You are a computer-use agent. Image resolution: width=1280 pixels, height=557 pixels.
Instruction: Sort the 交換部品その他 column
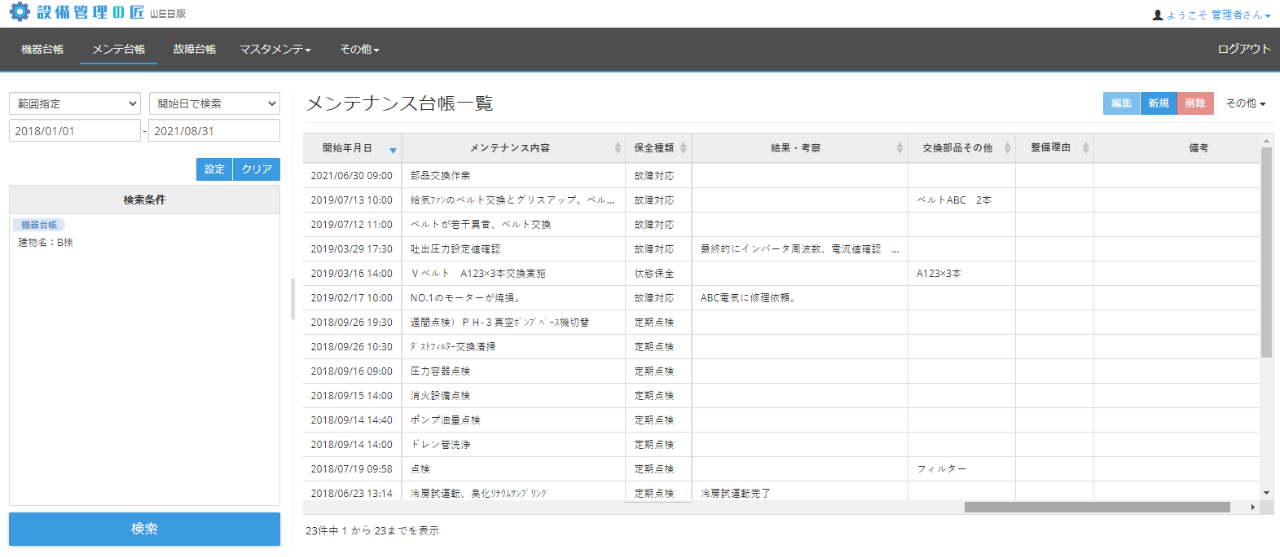[1007, 148]
